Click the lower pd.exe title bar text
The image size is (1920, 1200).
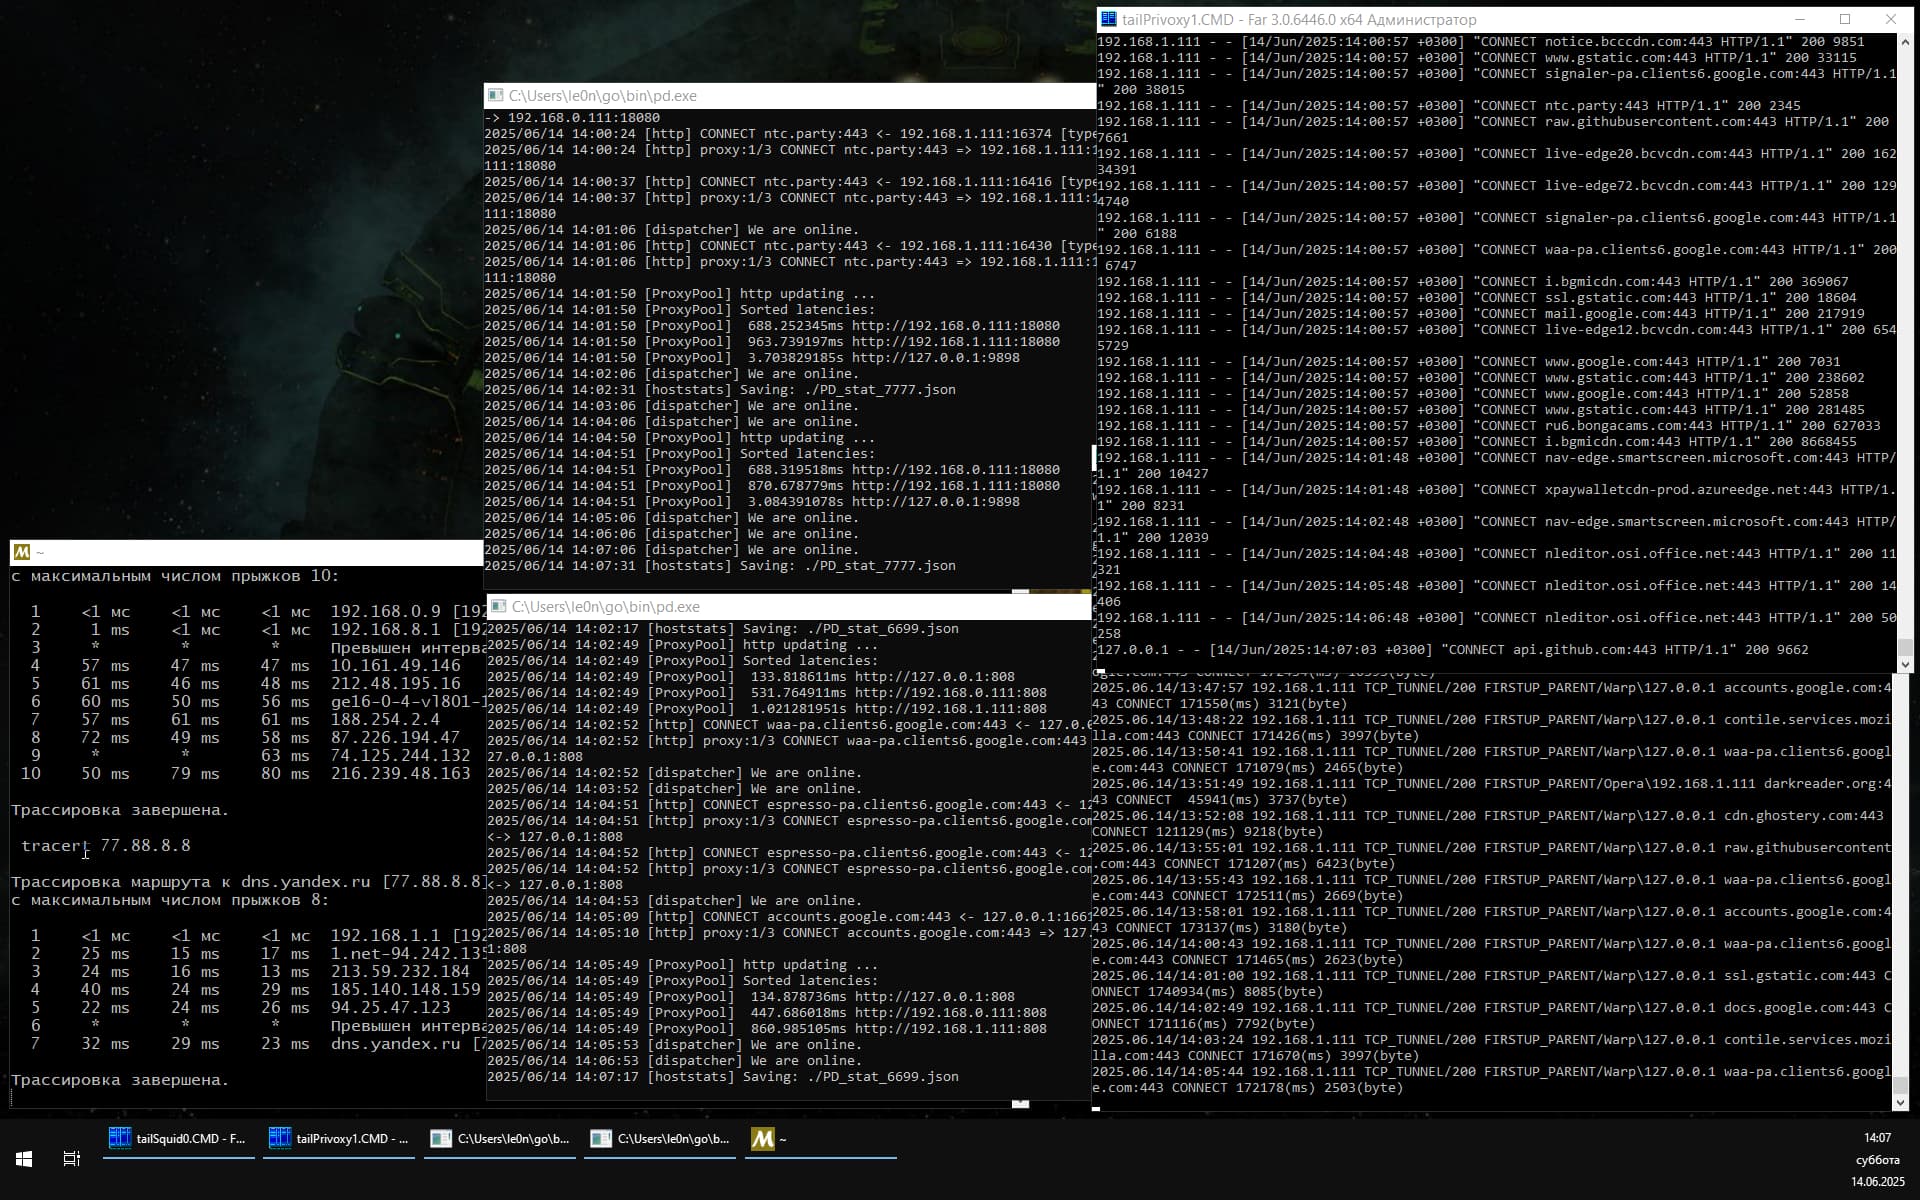tap(606, 607)
